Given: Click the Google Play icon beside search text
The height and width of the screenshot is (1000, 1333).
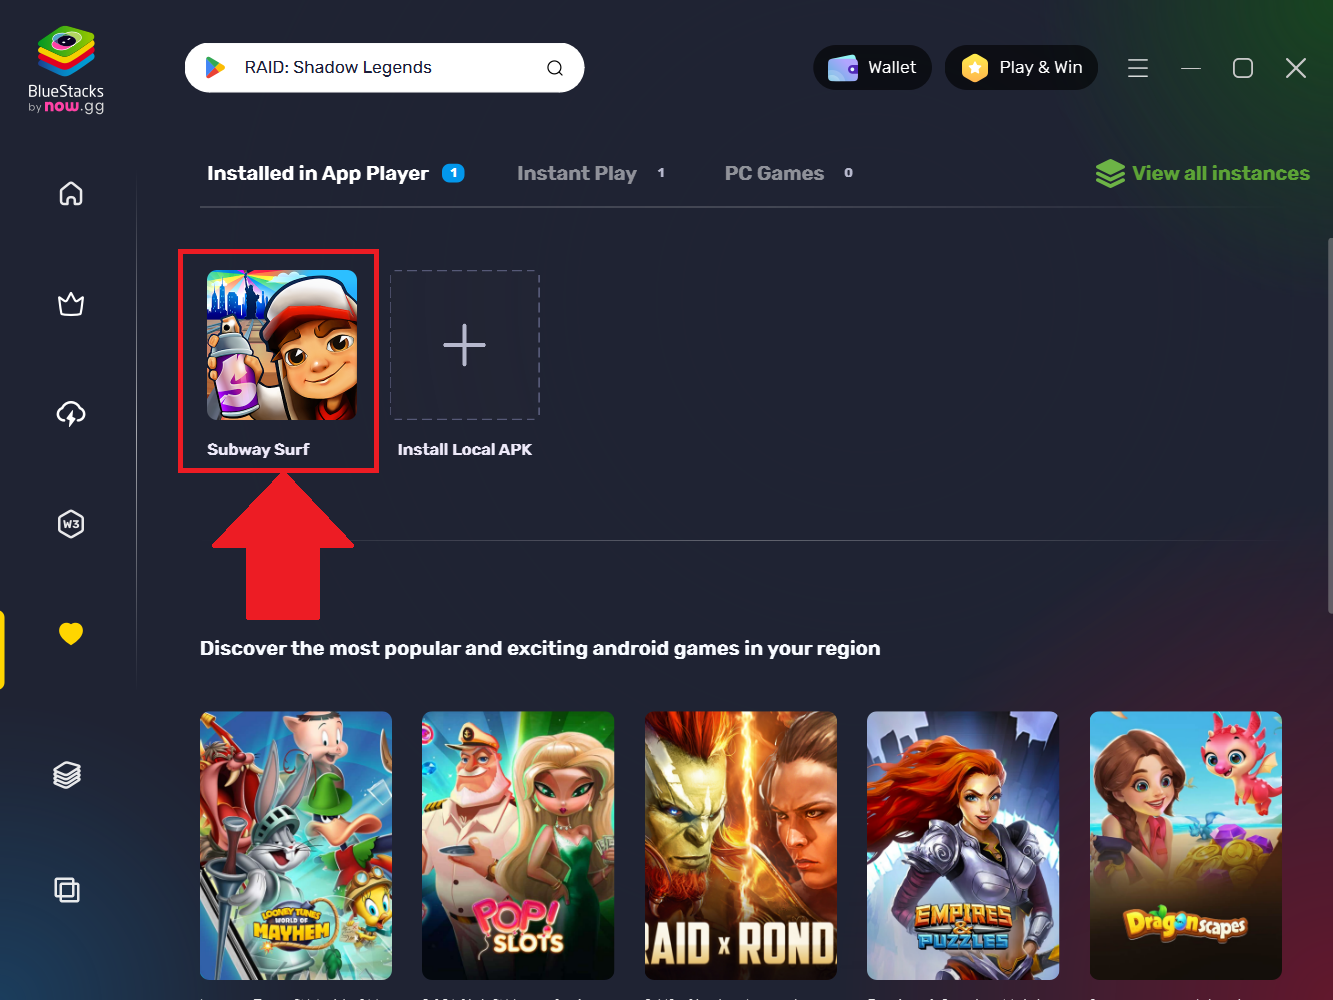Looking at the screenshot, I should pos(214,67).
